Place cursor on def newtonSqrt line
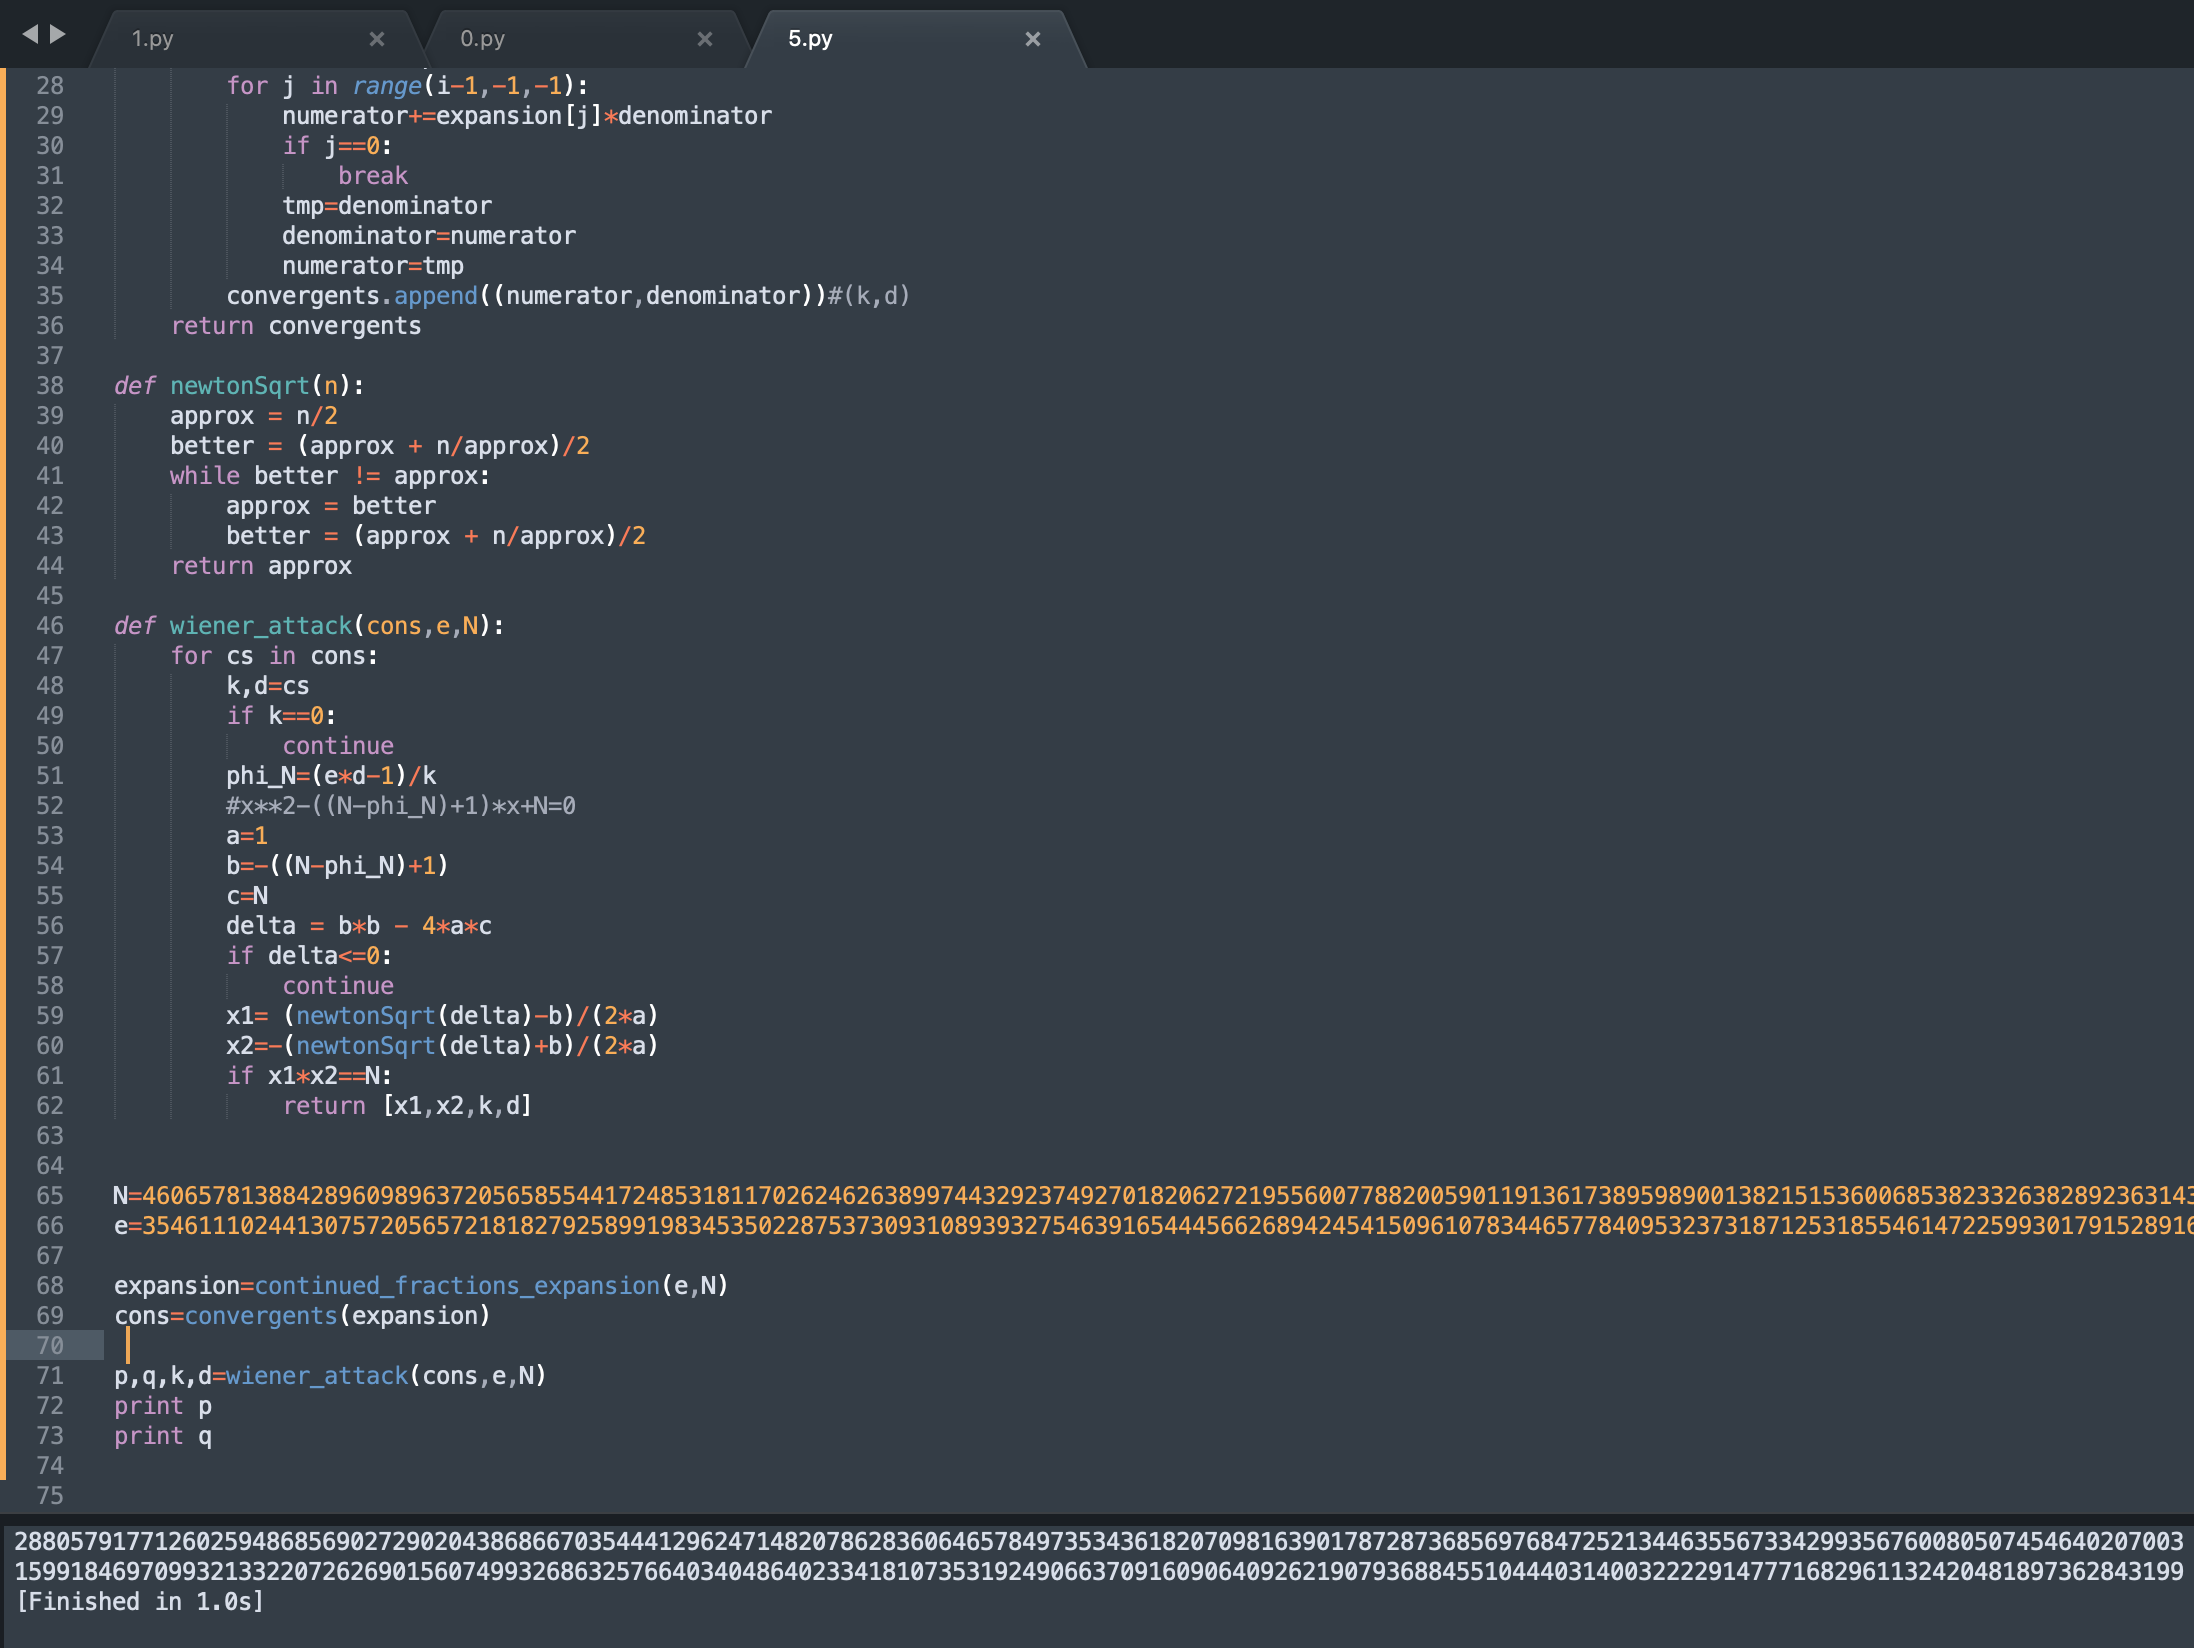Screen dimensions: 2194x1648 (240, 386)
